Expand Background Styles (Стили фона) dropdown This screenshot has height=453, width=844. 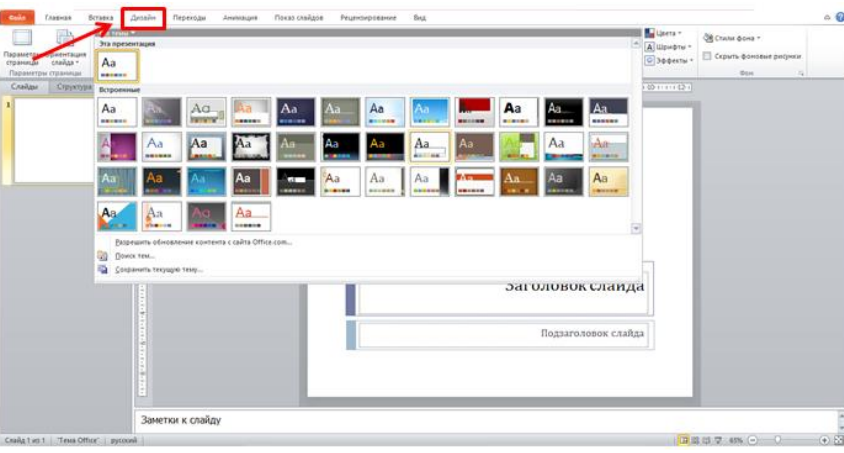[x=732, y=37]
